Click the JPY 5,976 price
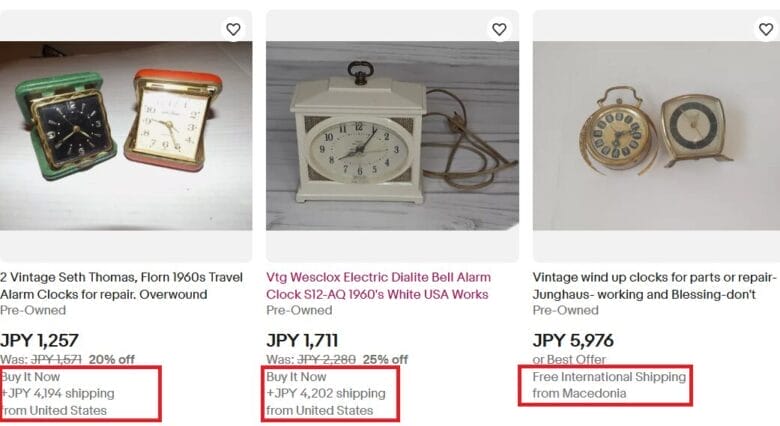 (573, 340)
